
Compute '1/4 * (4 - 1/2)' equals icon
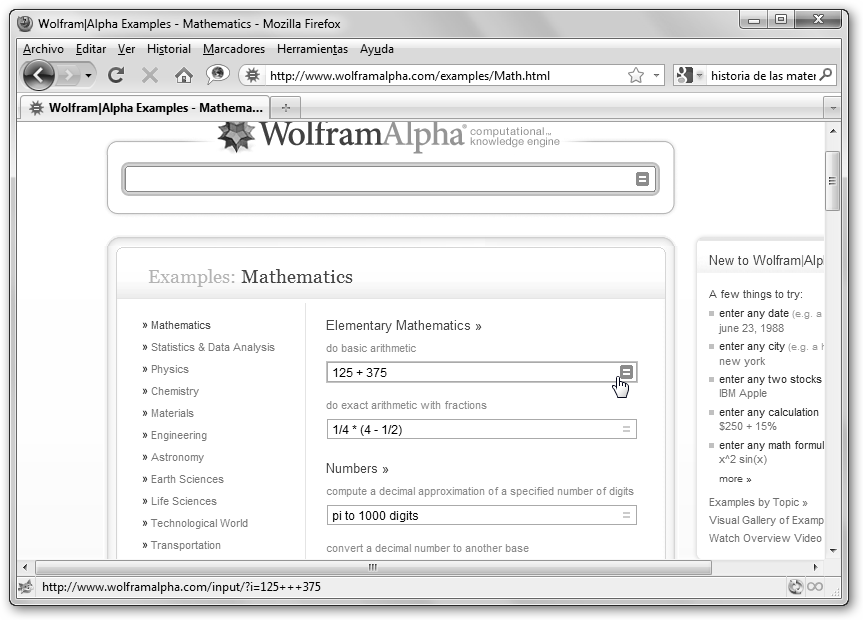point(626,429)
